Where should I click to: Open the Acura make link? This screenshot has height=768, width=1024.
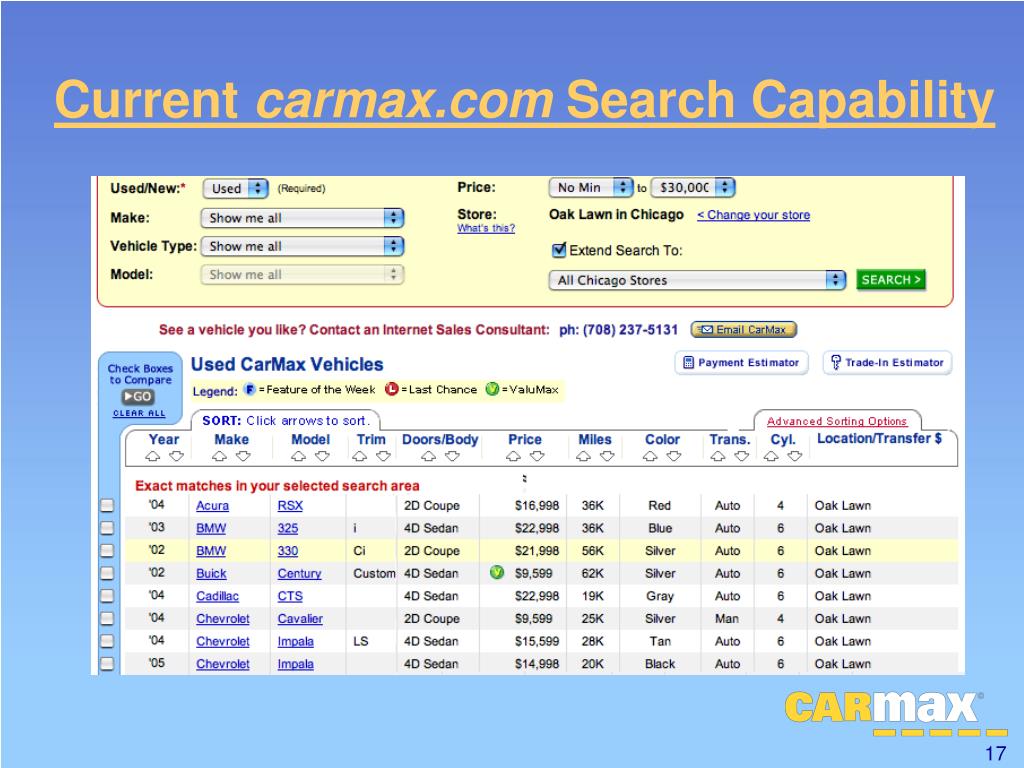click(212, 505)
